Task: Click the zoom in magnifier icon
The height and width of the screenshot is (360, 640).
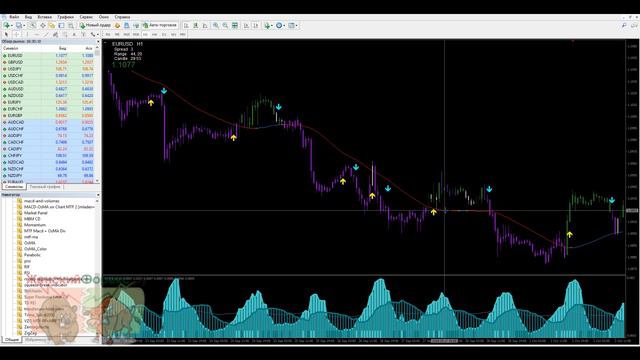Action: pyautogui.click(x=216, y=25)
